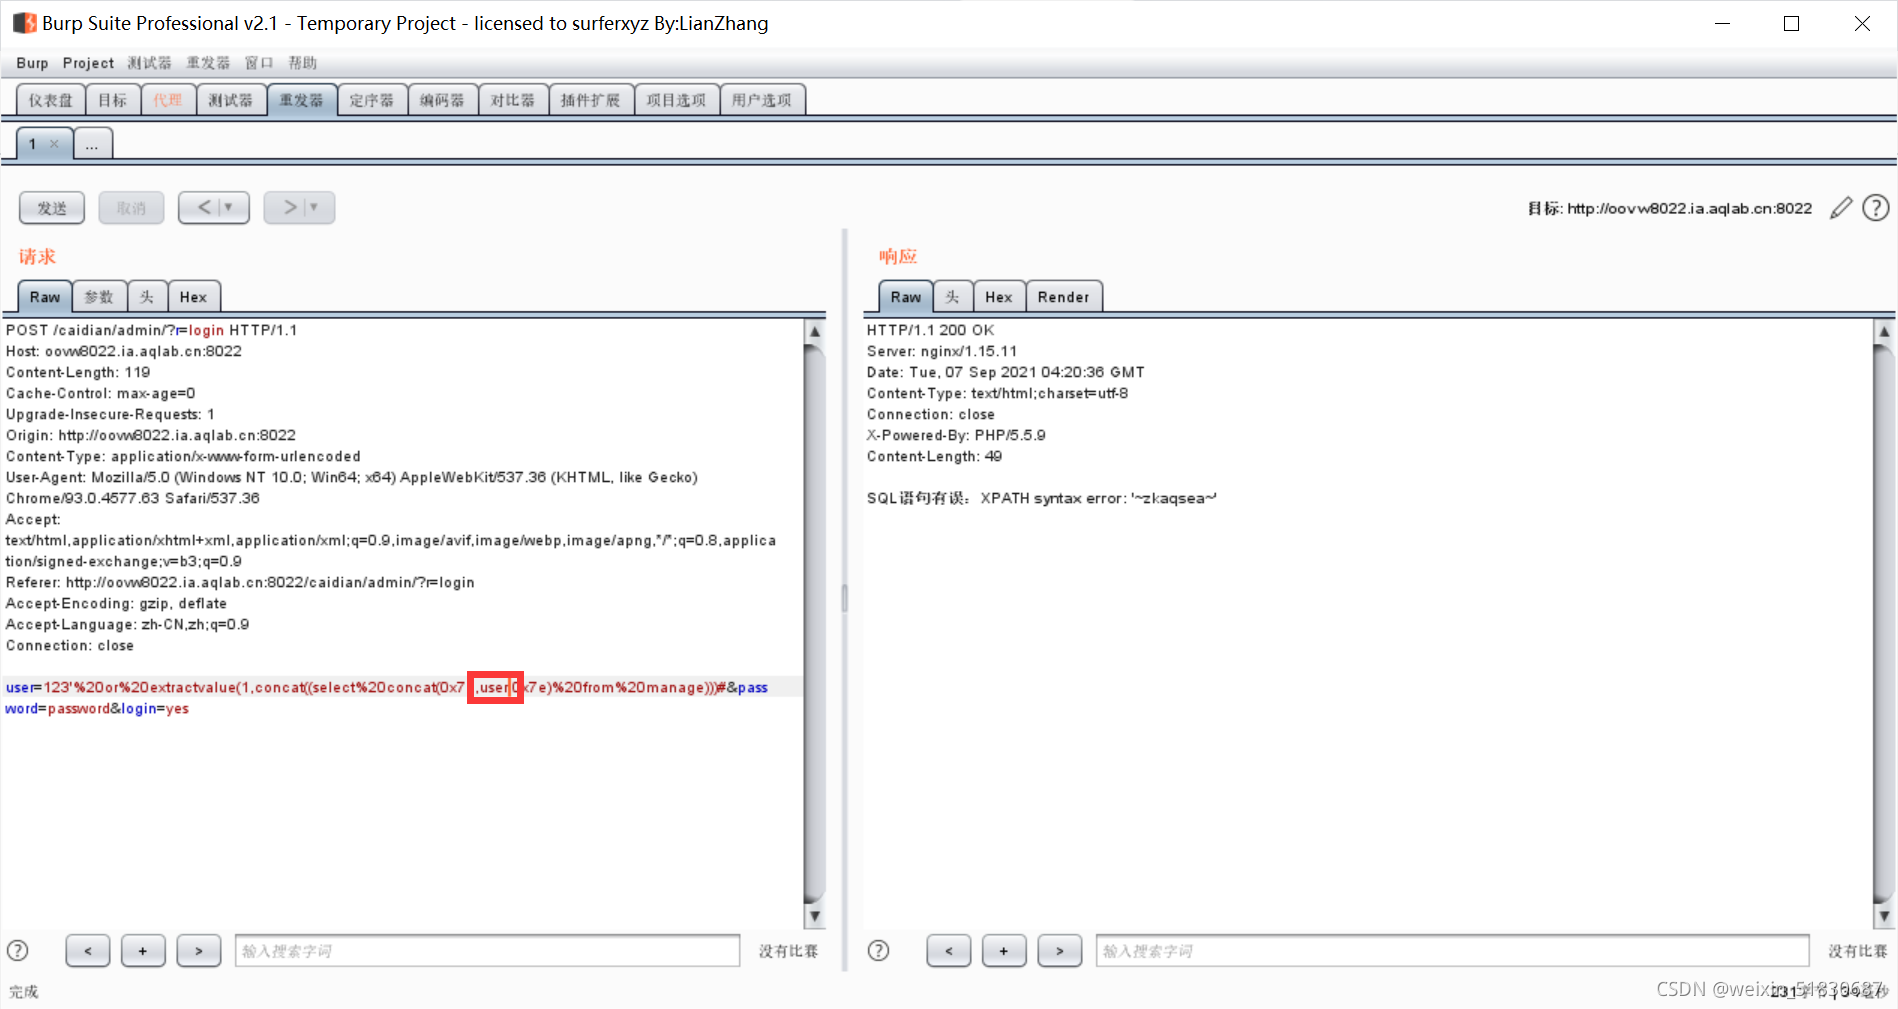Viewport: 1898px width, 1009px height.
Task: Select the response Render tab
Action: click(x=1064, y=297)
